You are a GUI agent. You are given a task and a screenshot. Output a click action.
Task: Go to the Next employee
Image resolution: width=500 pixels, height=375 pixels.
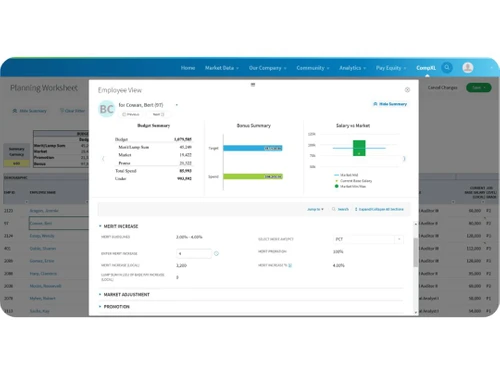158,114
